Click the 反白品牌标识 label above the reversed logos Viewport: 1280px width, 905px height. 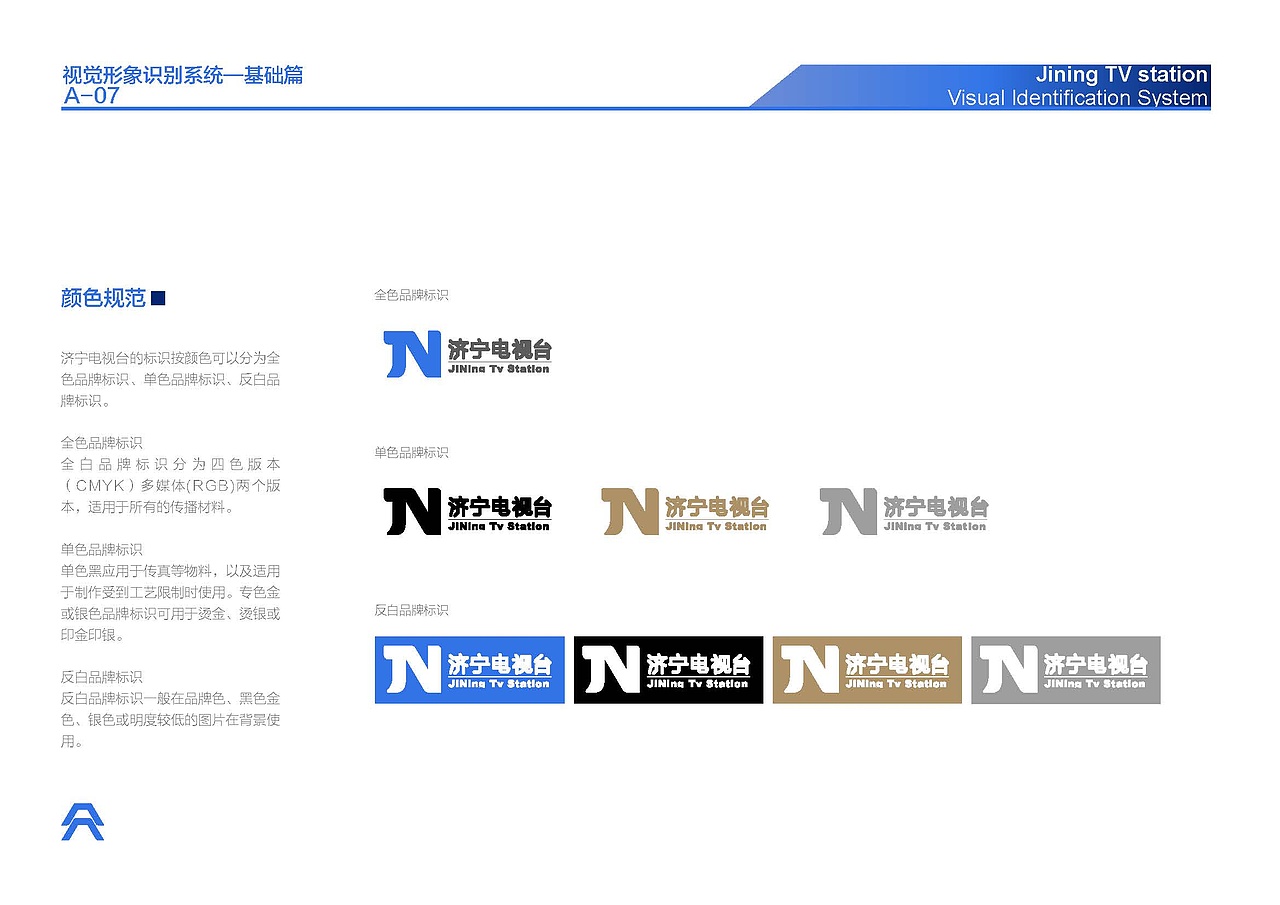point(411,610)
